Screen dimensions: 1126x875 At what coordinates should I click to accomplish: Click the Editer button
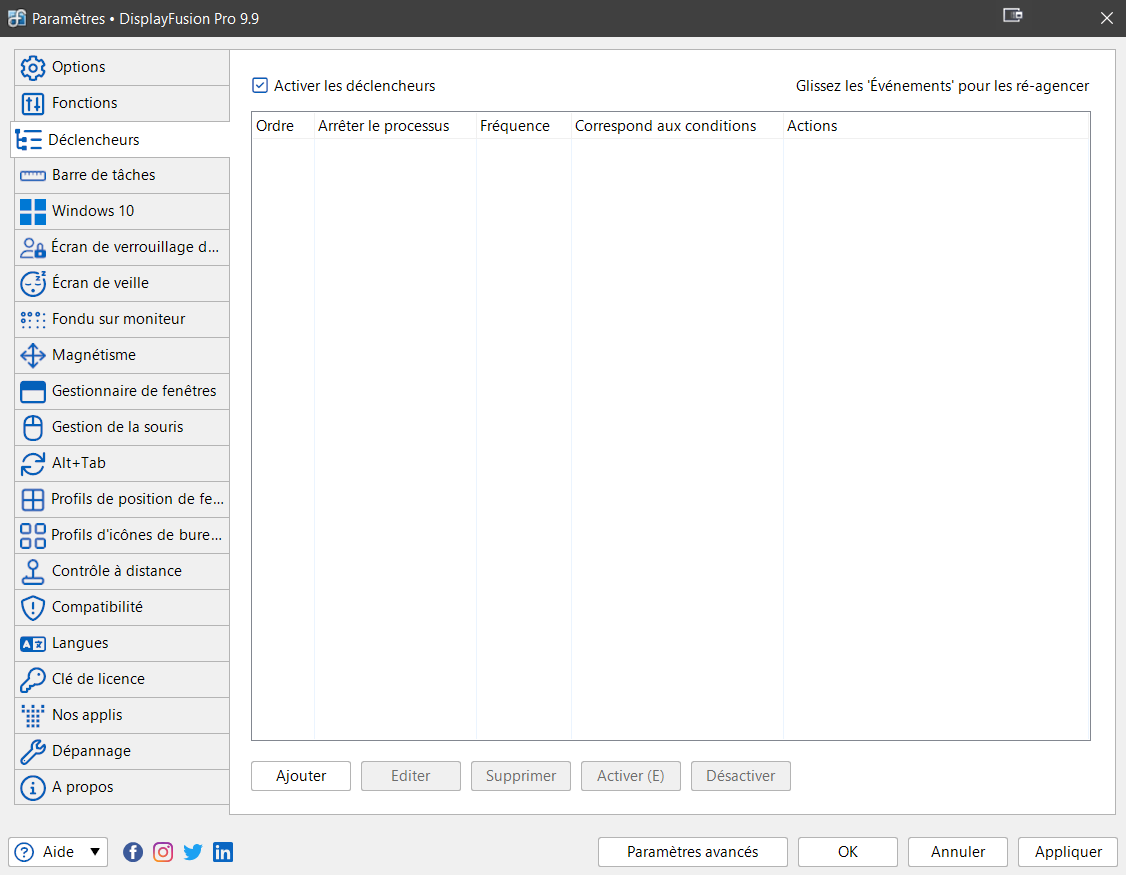(411, 776)
